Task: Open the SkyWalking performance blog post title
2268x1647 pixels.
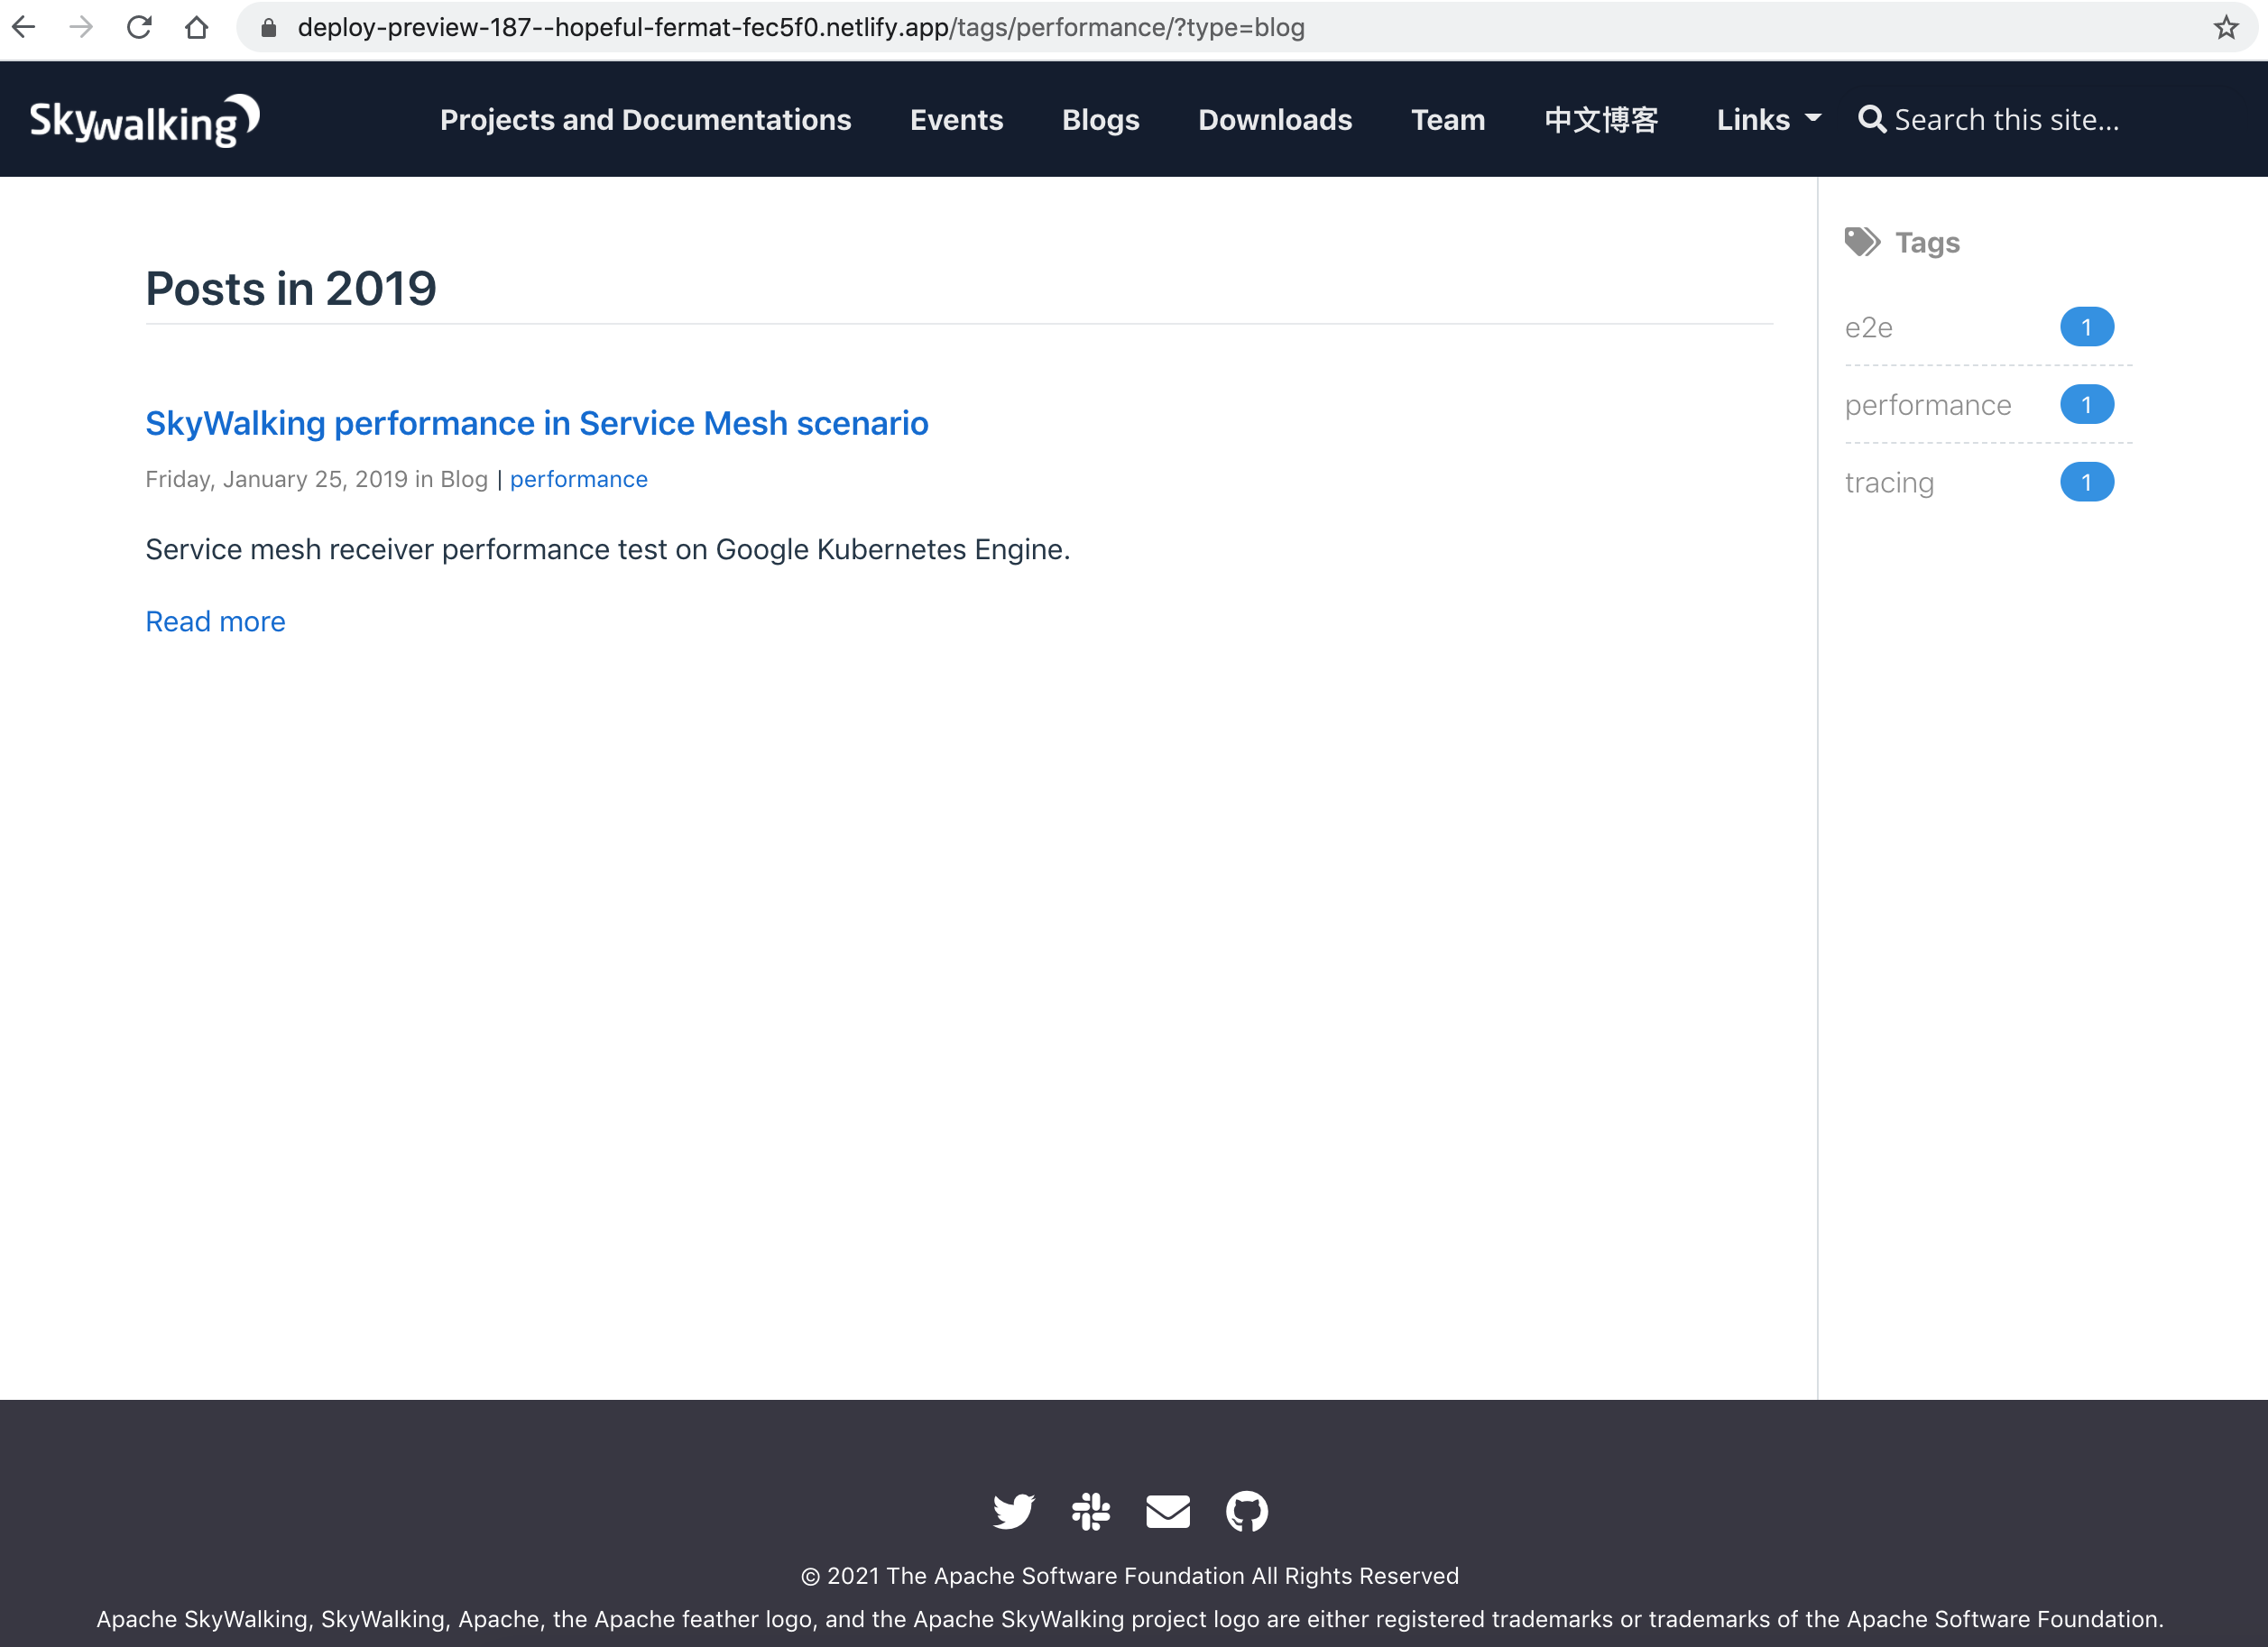Action: click(x=536, y=423)
